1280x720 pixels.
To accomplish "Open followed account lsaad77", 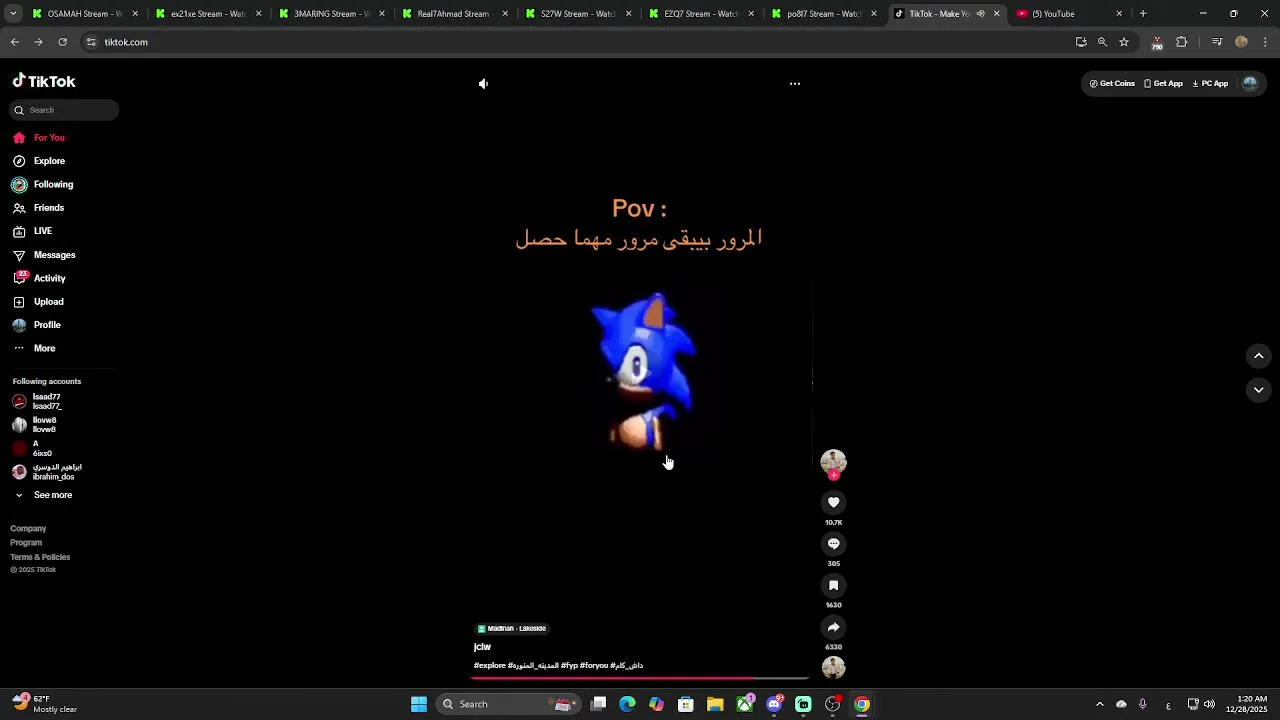I will (38, 402).
